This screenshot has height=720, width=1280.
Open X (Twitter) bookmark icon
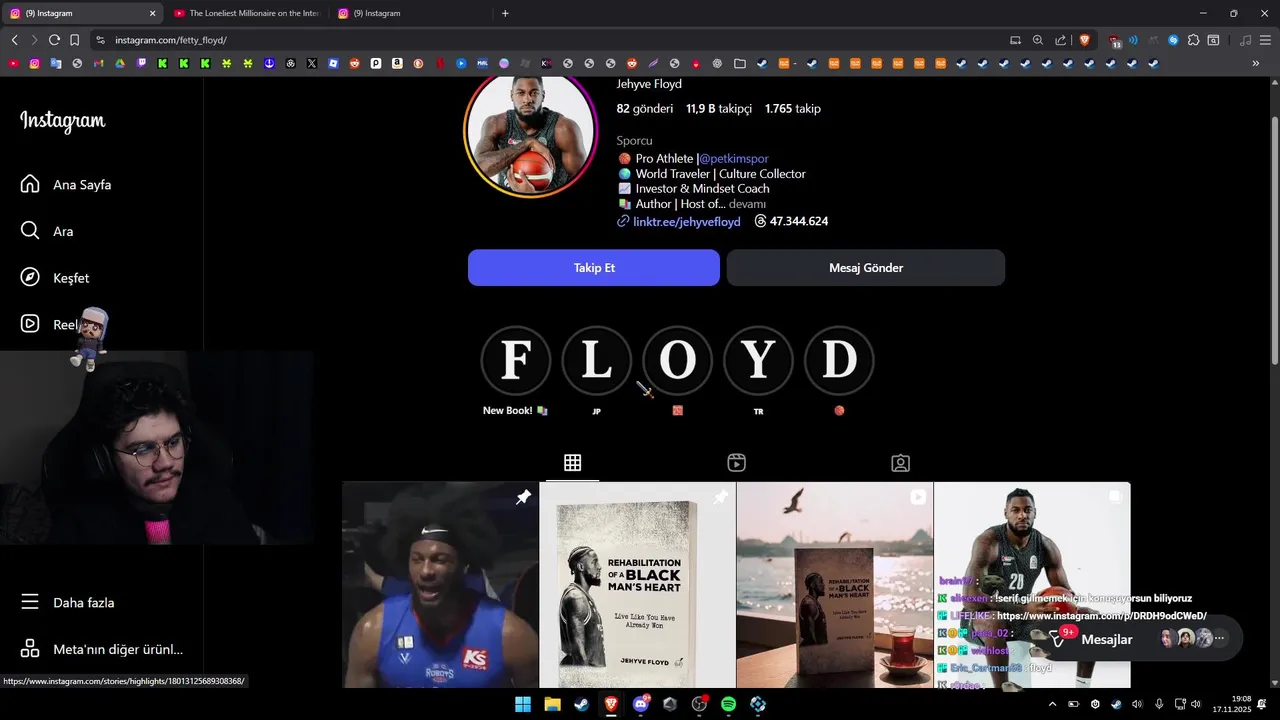(x=312, y=63)
